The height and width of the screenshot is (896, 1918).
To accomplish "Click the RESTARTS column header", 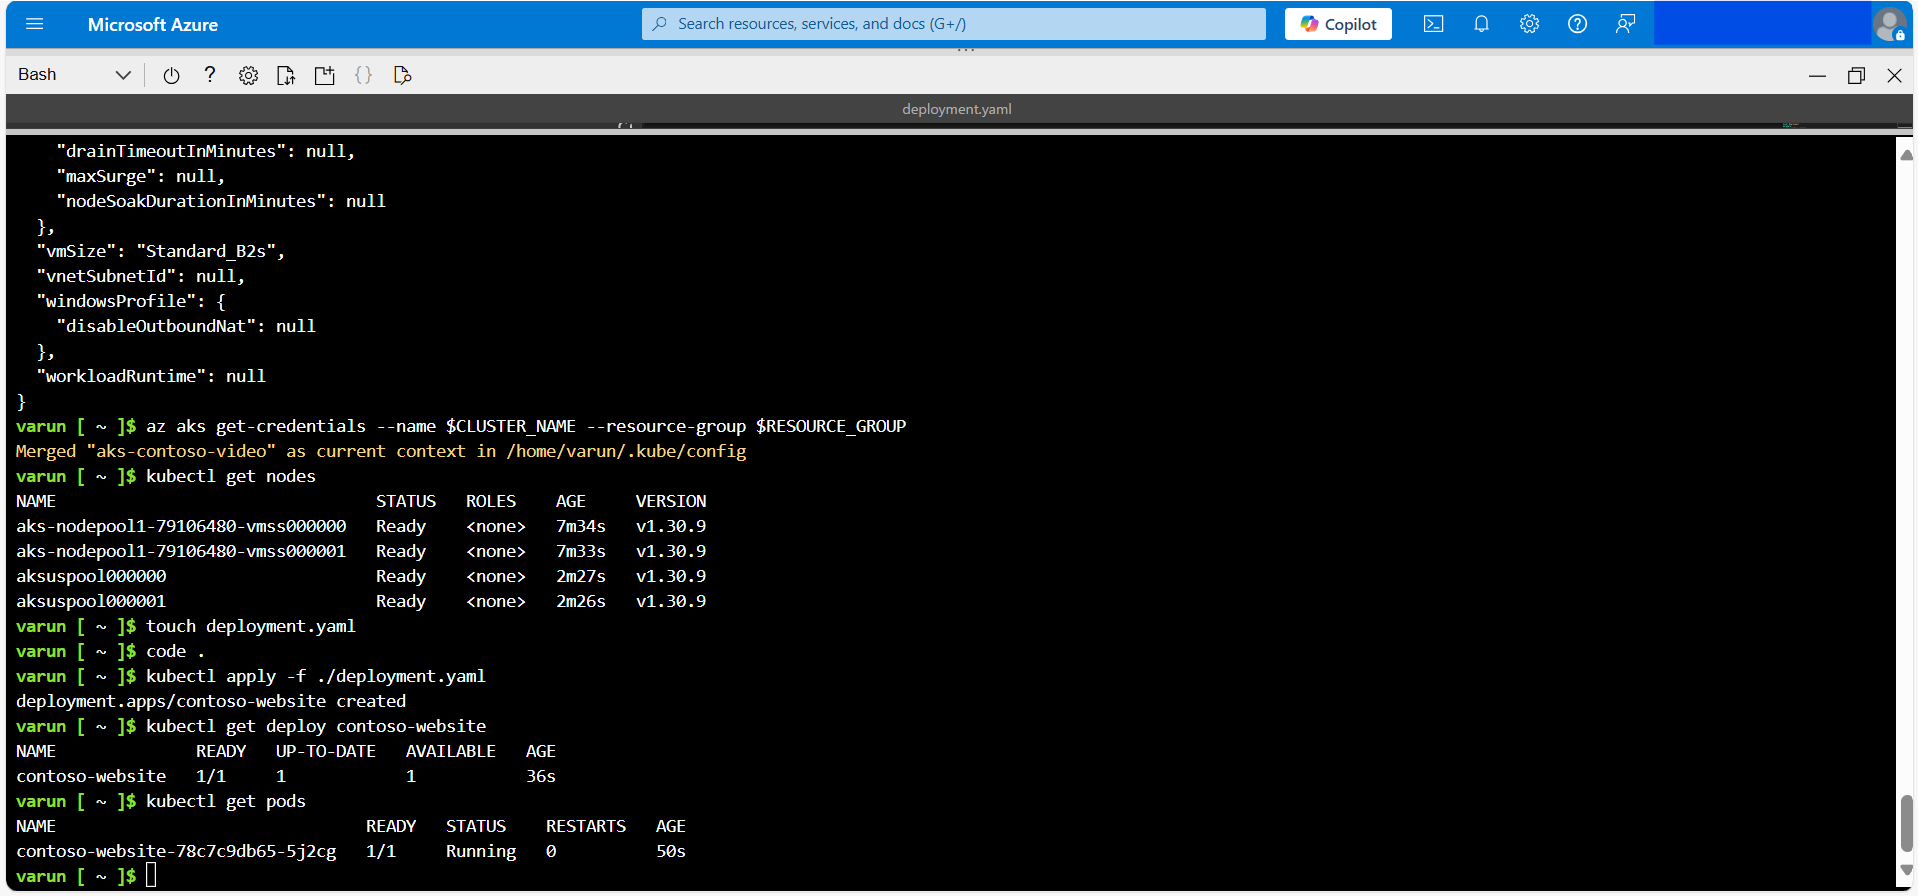I will pos(586,826).
